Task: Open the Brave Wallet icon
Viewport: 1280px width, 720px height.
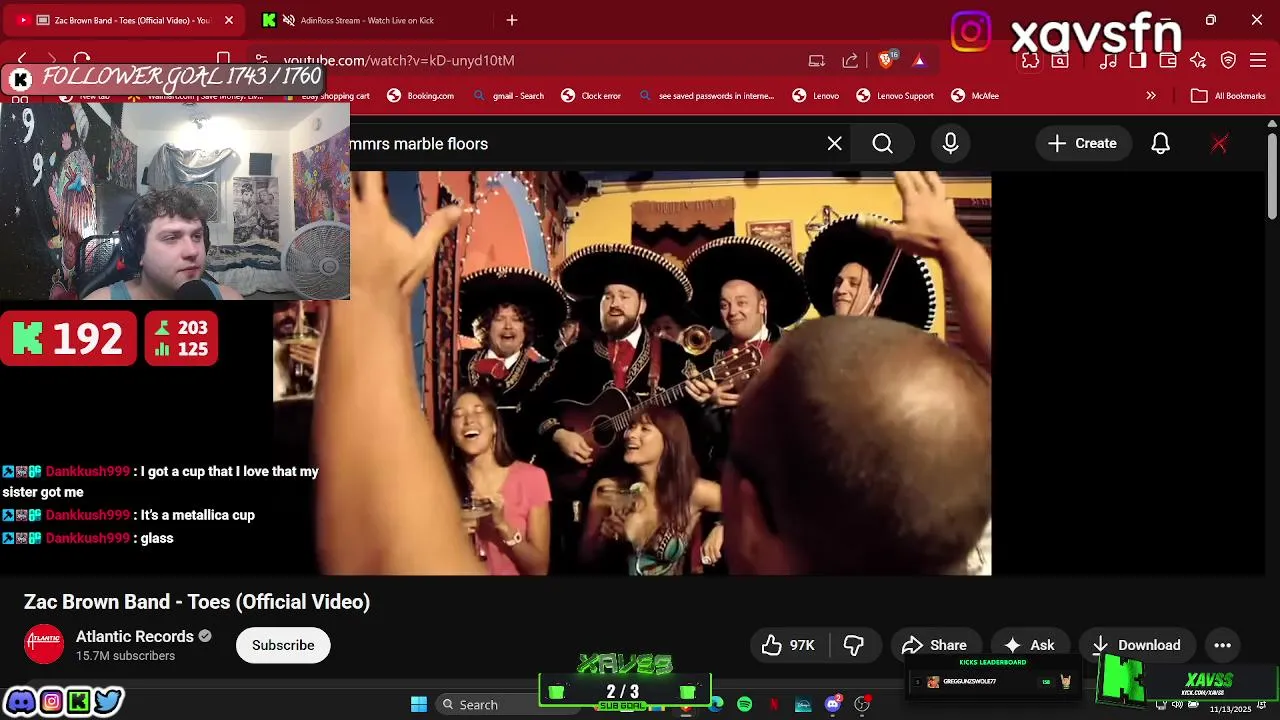Action: [1168, 60]
